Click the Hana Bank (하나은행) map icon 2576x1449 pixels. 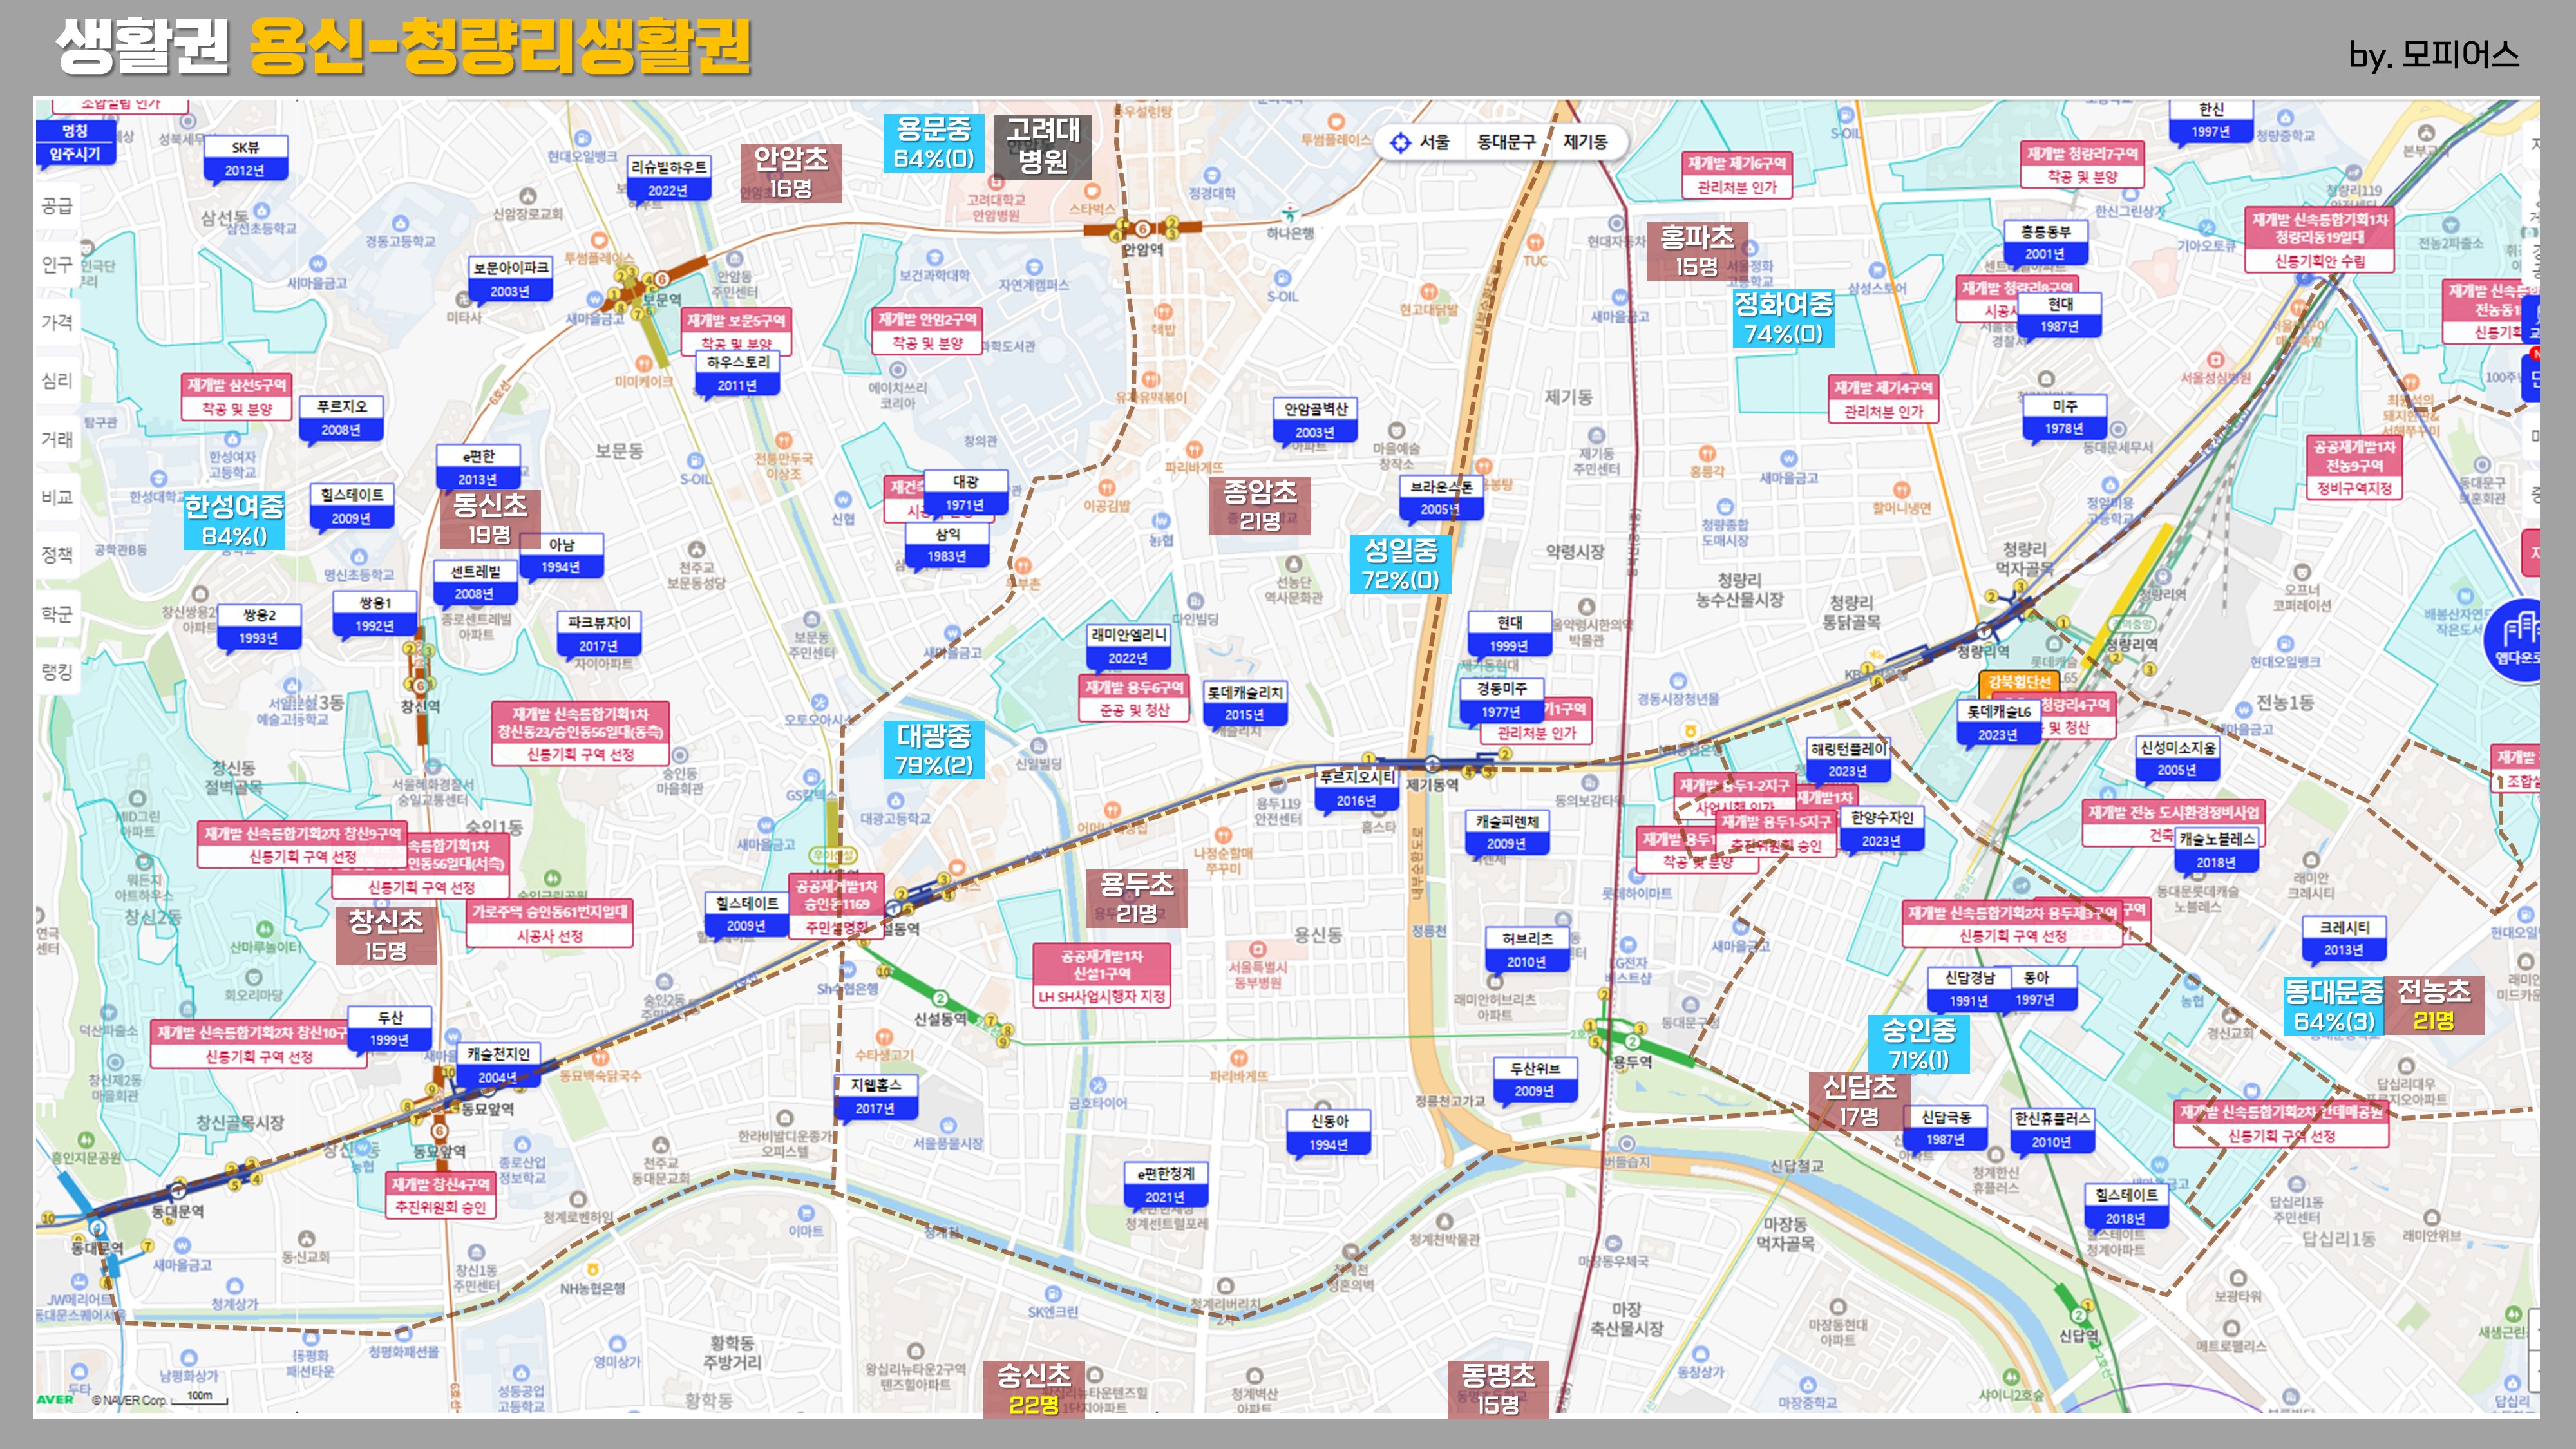1290,213
